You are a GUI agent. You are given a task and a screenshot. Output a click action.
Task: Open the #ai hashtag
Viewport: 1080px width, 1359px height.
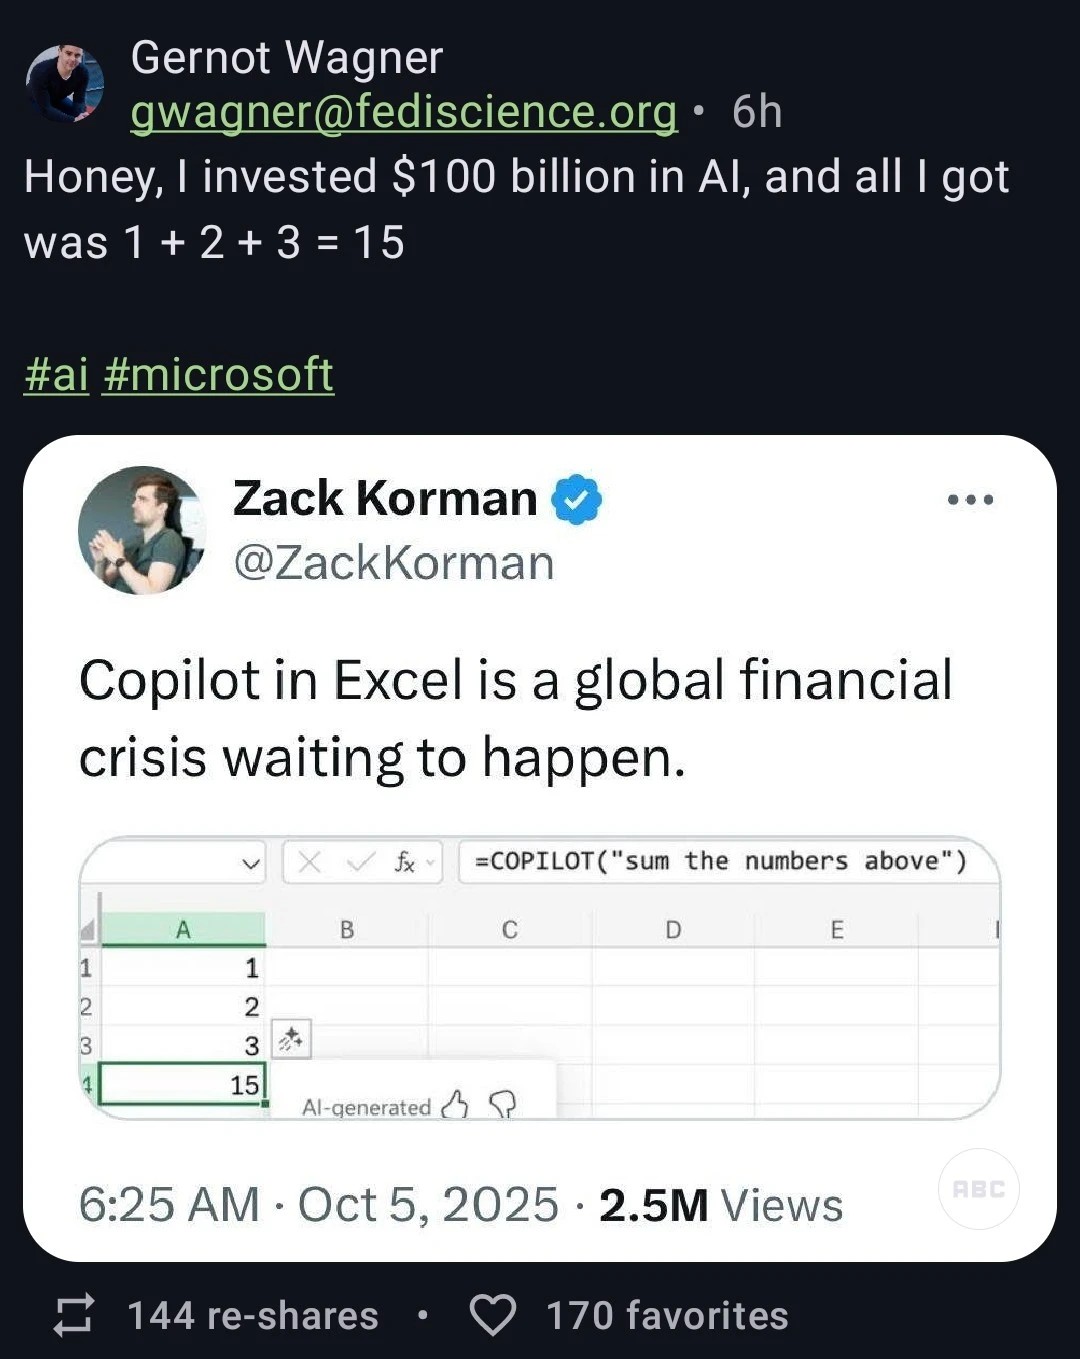pyautogui.click(x=56, y=375)
